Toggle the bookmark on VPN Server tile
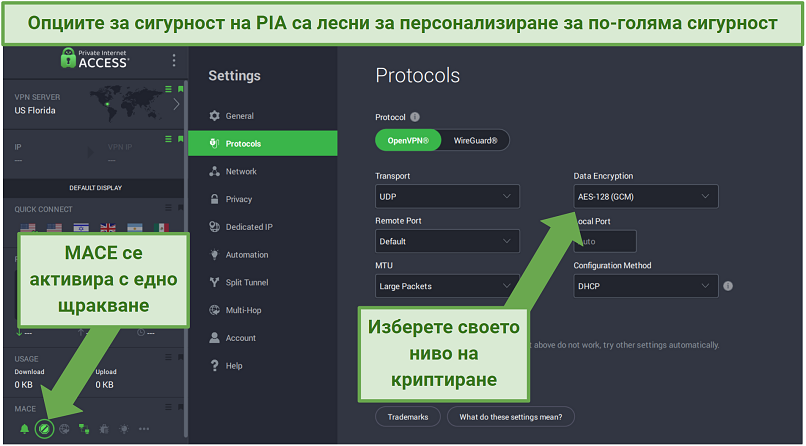 pyautogui.click(x=180, y=89)
